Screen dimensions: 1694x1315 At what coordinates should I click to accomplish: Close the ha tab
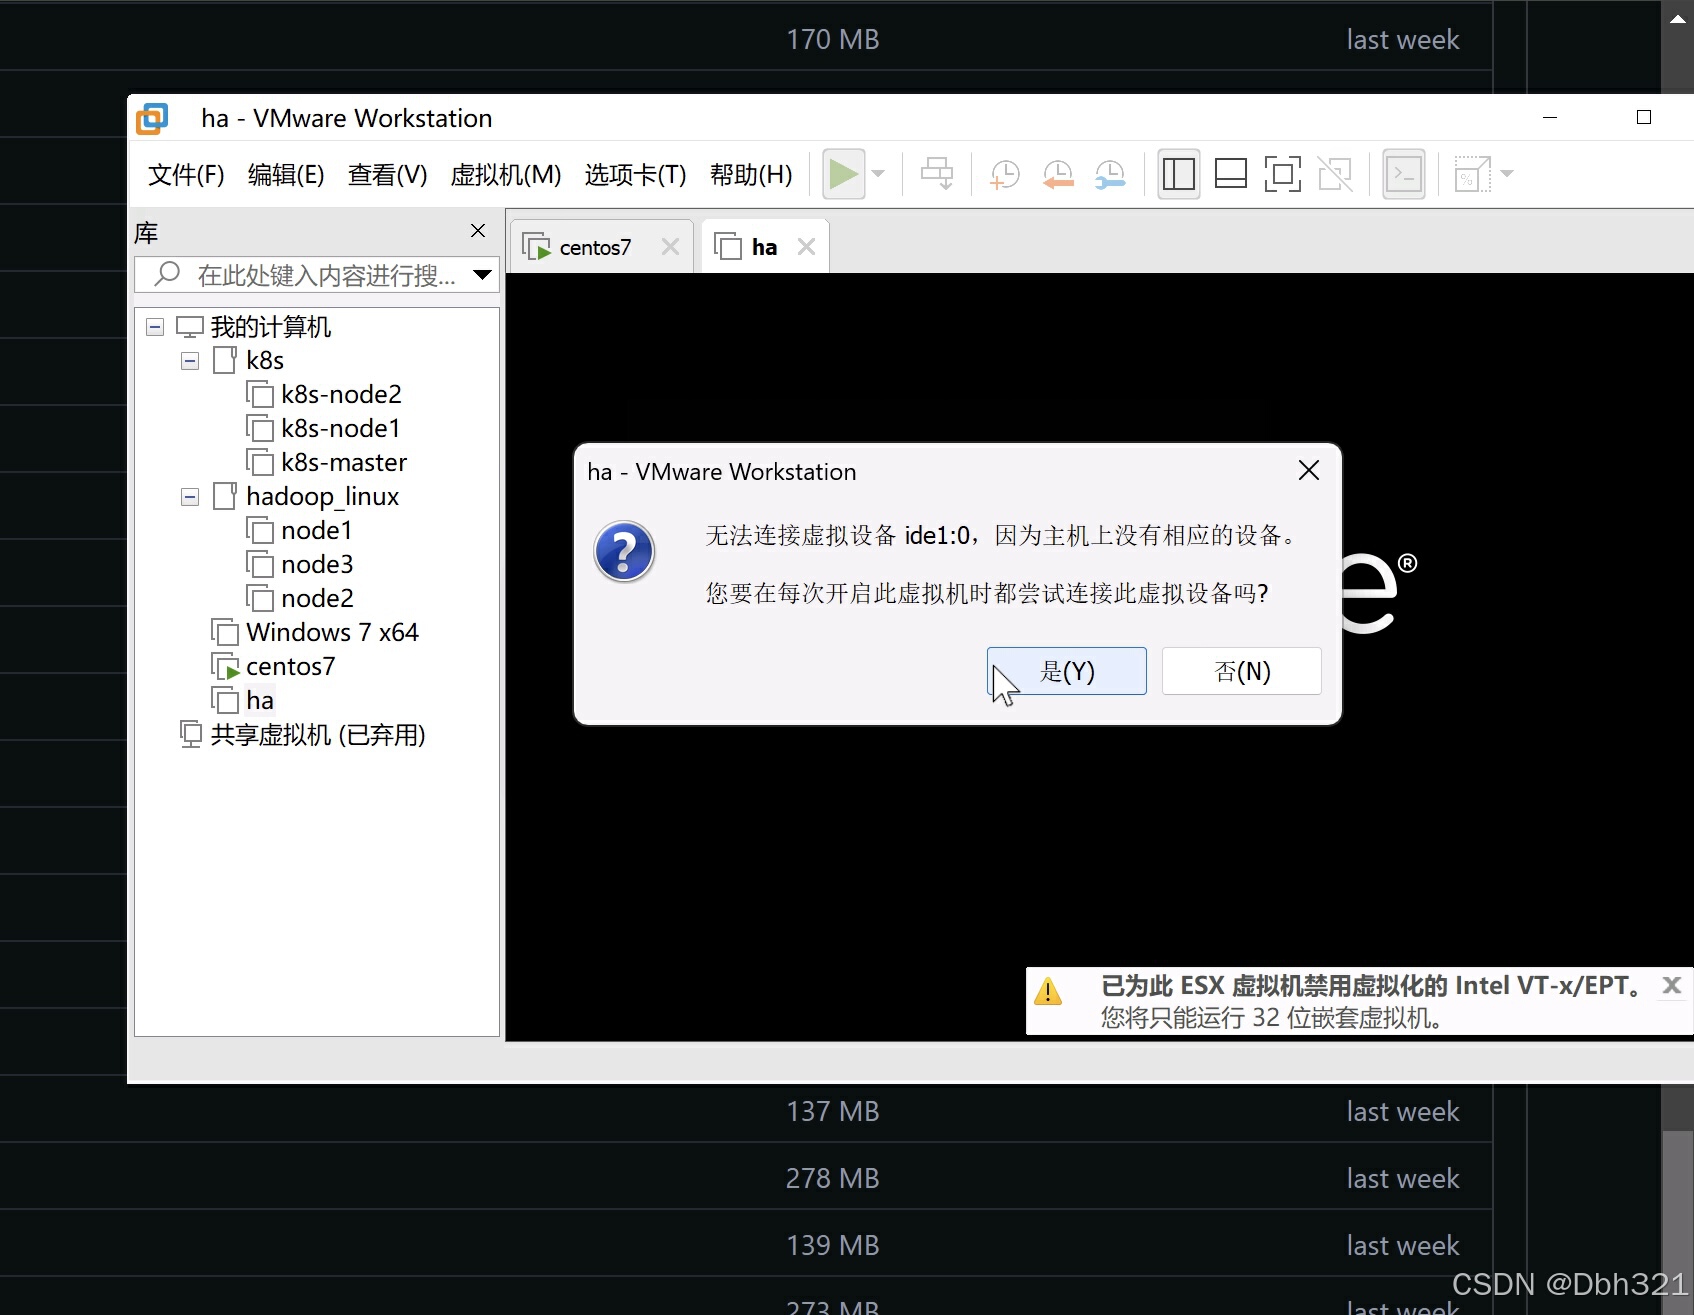tap(806, 246)
